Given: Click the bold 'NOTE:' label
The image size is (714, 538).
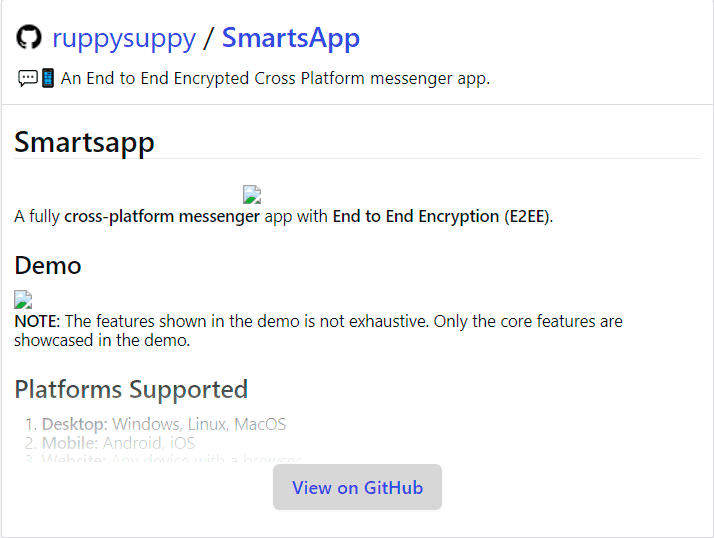Looking at the screenshot, I should (37, 321).
